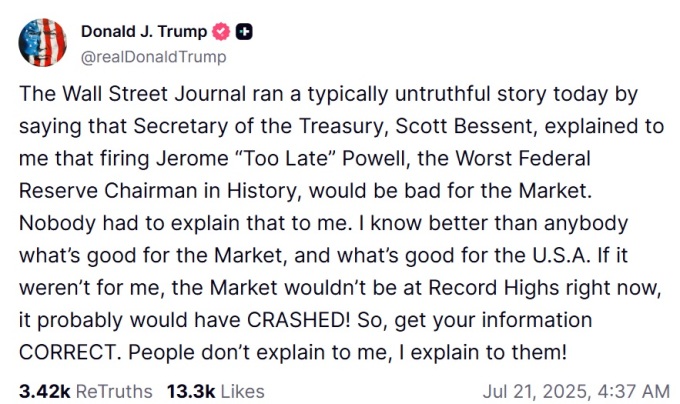The height and width of the screenshot is (404, 680).
Task: Click the Likes label
Action: tap(242, 391)
